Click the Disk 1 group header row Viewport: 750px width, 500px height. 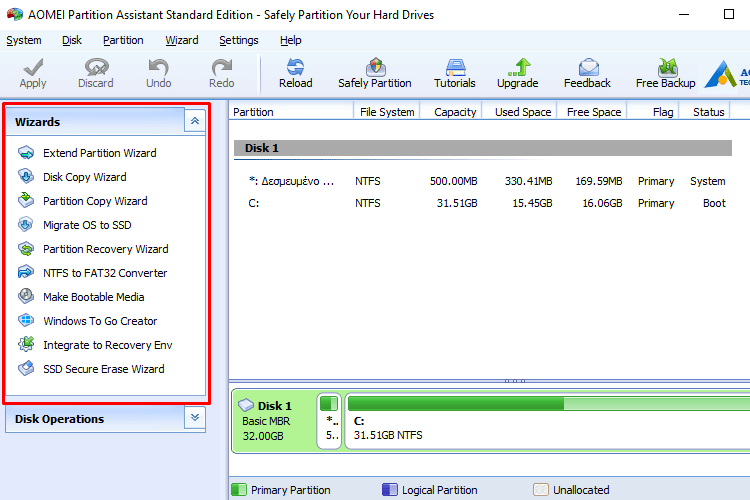coord(483,148)
